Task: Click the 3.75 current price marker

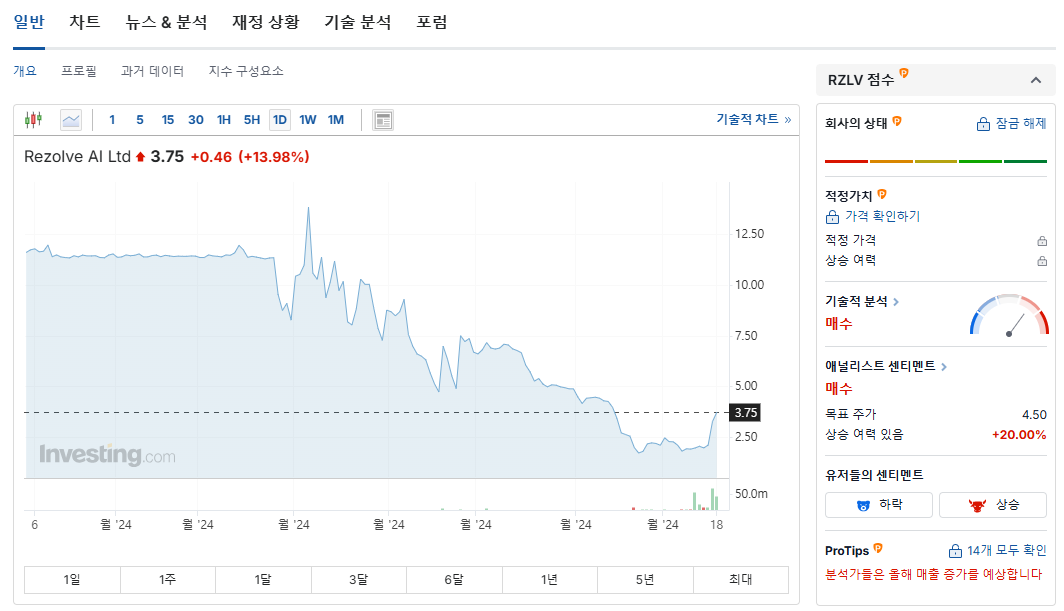Action: click(745, 413)
